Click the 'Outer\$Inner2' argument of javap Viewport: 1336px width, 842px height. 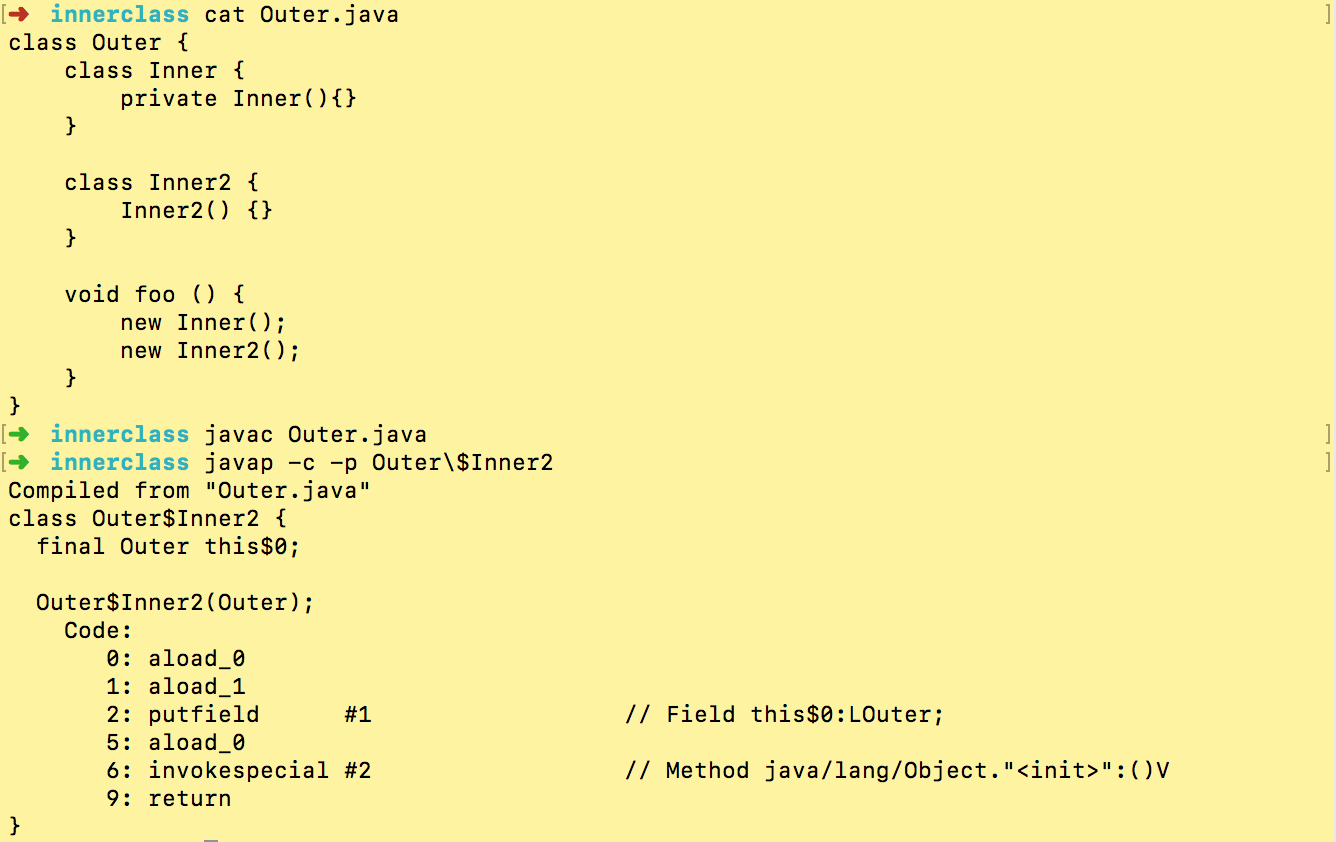pyautogui.click(x=462, y=462)
